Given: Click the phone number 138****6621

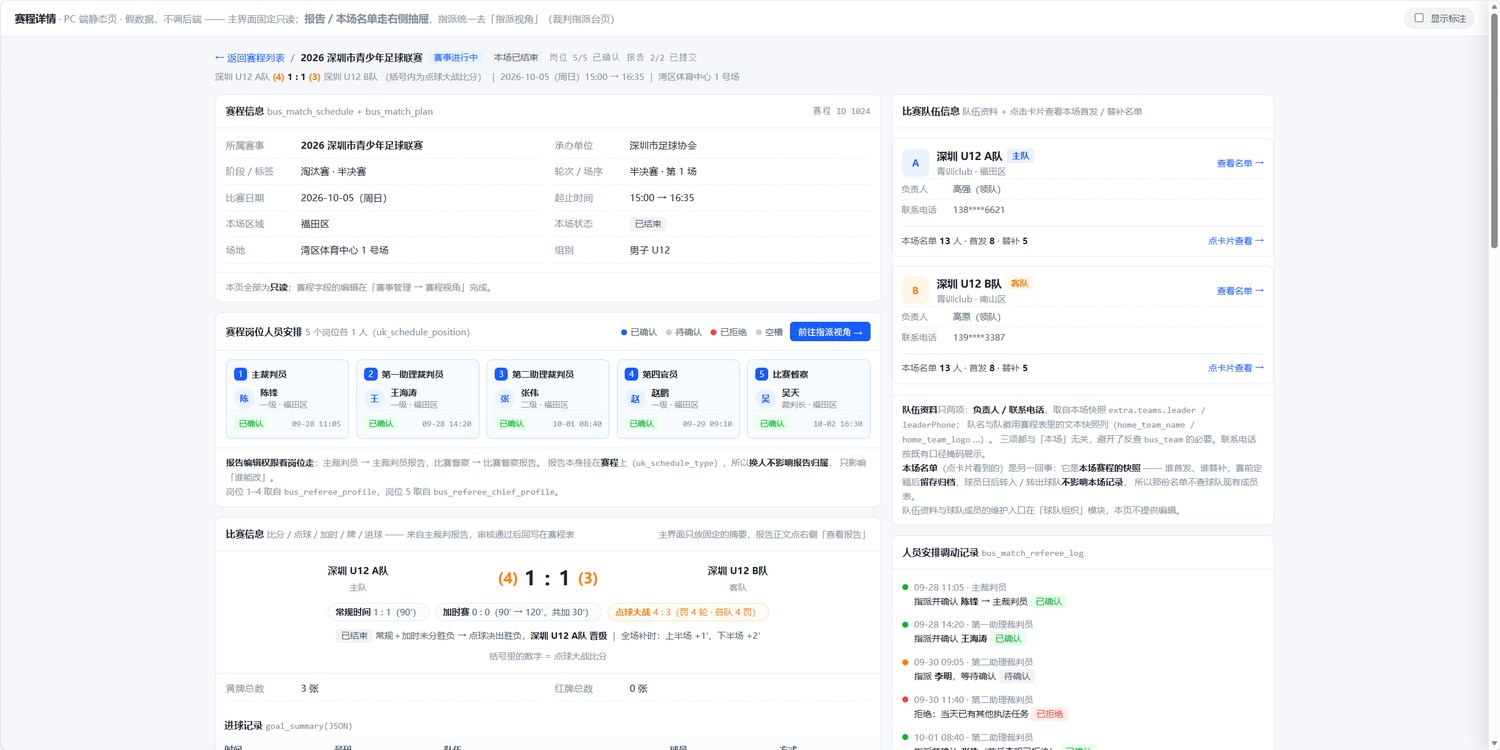Looking at the screenshot, I should click(979, 210).
